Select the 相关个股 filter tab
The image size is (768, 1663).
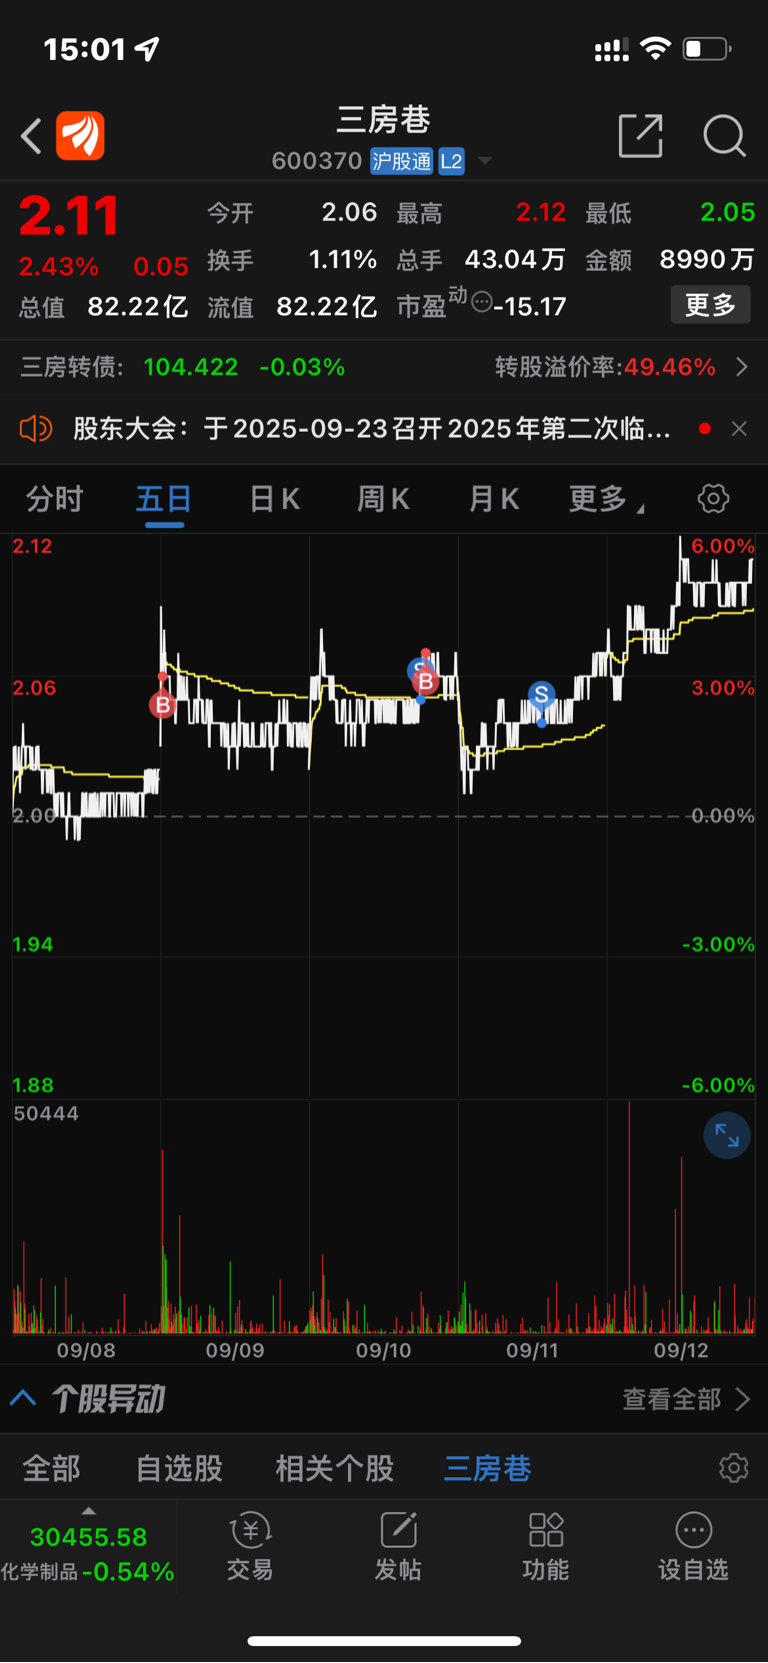pyautogui.click(x=335, y=1468)
